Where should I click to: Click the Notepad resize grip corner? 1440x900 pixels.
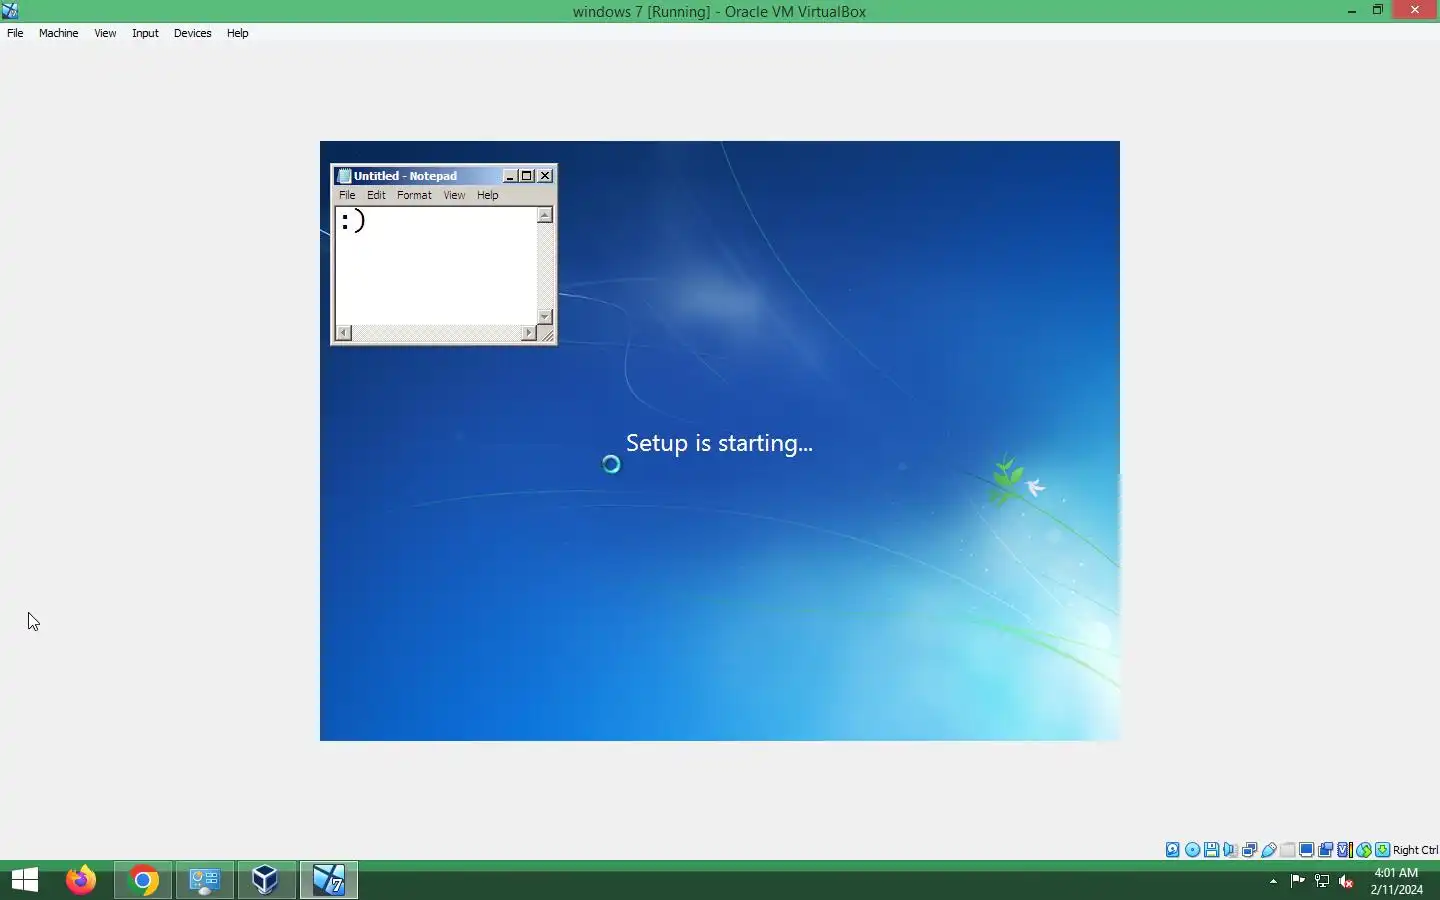coord(547,335)
